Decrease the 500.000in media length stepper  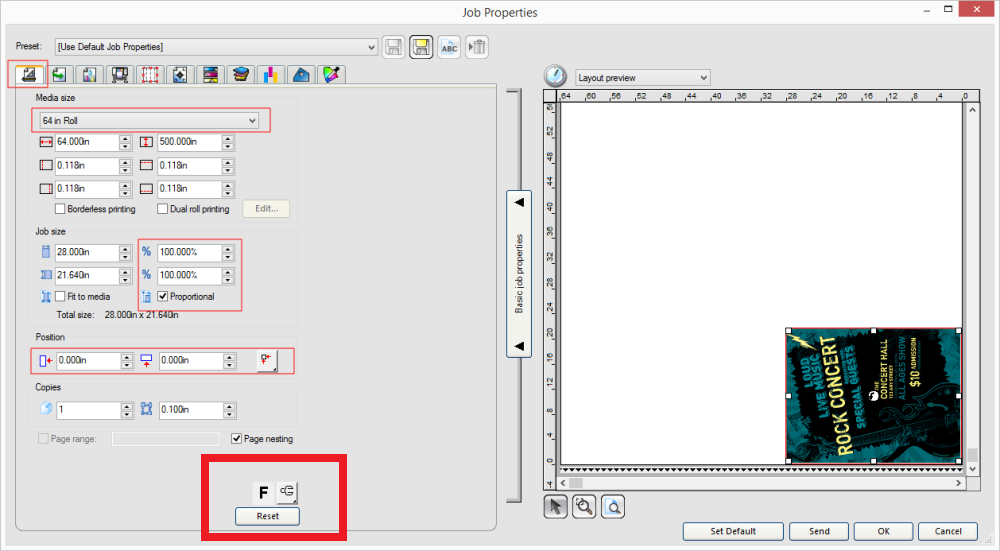tap(228, 146)
